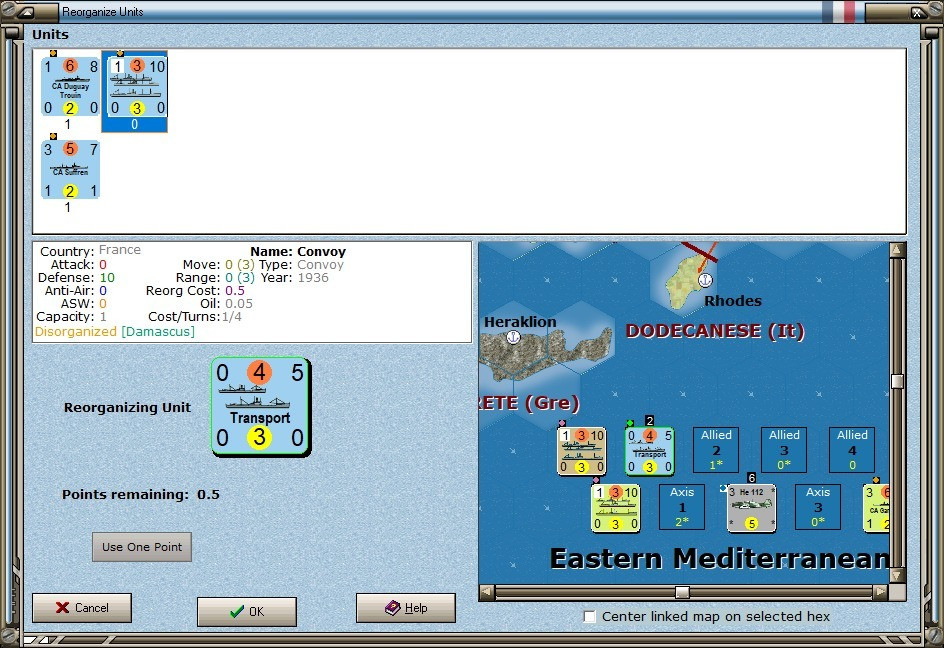Click the Heraklion port anchor icon
The width and height of the screenshot is (944, 648).
click(x=513, y=337)
